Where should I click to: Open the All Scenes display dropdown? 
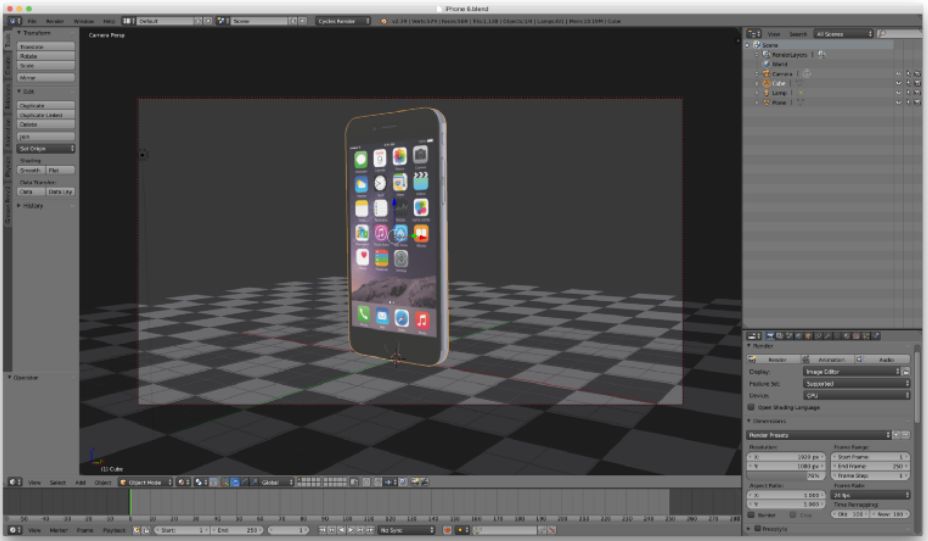pos(843,34)
